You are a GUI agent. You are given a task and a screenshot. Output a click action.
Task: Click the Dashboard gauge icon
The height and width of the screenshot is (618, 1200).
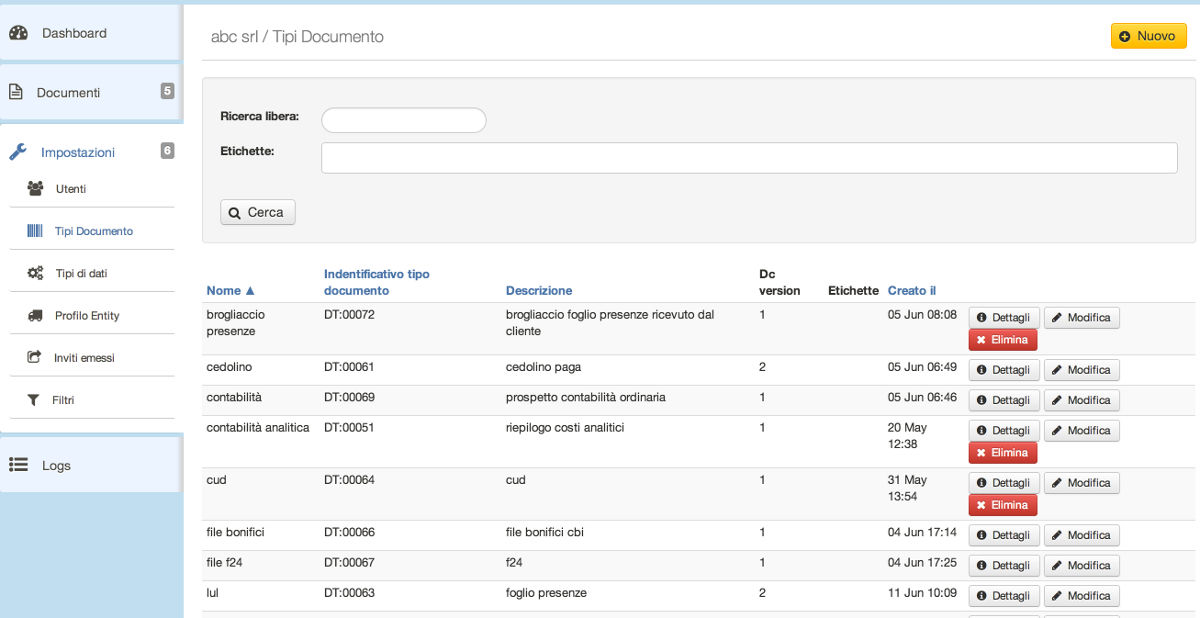(x=18, y=33)
